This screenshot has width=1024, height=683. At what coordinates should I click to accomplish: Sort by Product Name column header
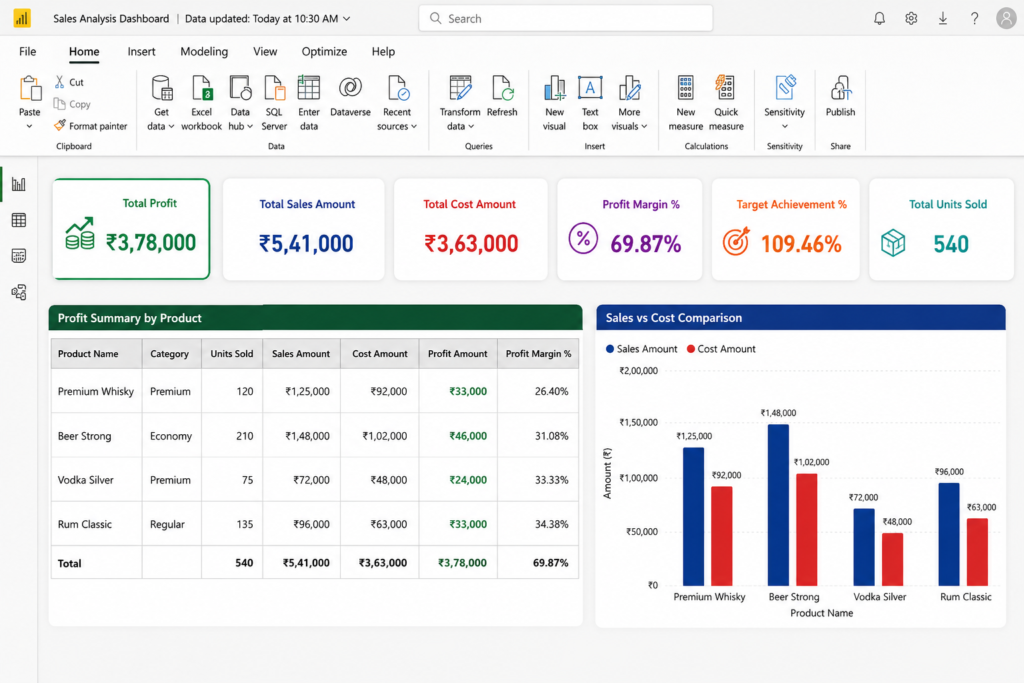click(x=96, y=353)
